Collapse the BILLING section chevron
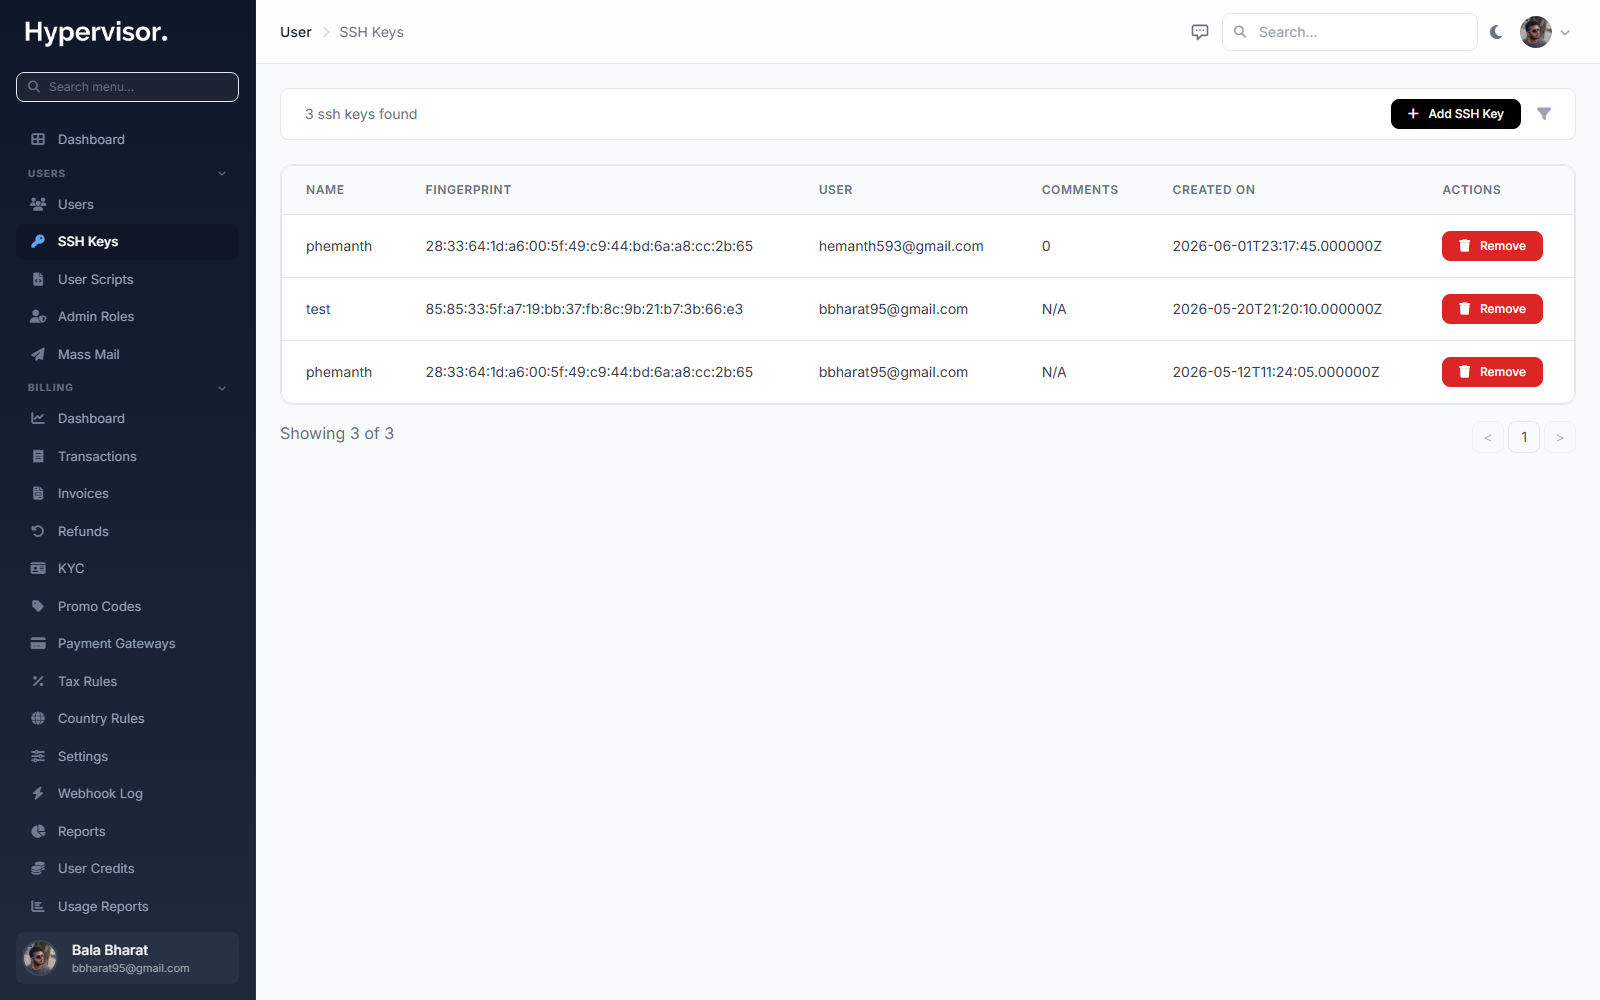 [222, 388]
